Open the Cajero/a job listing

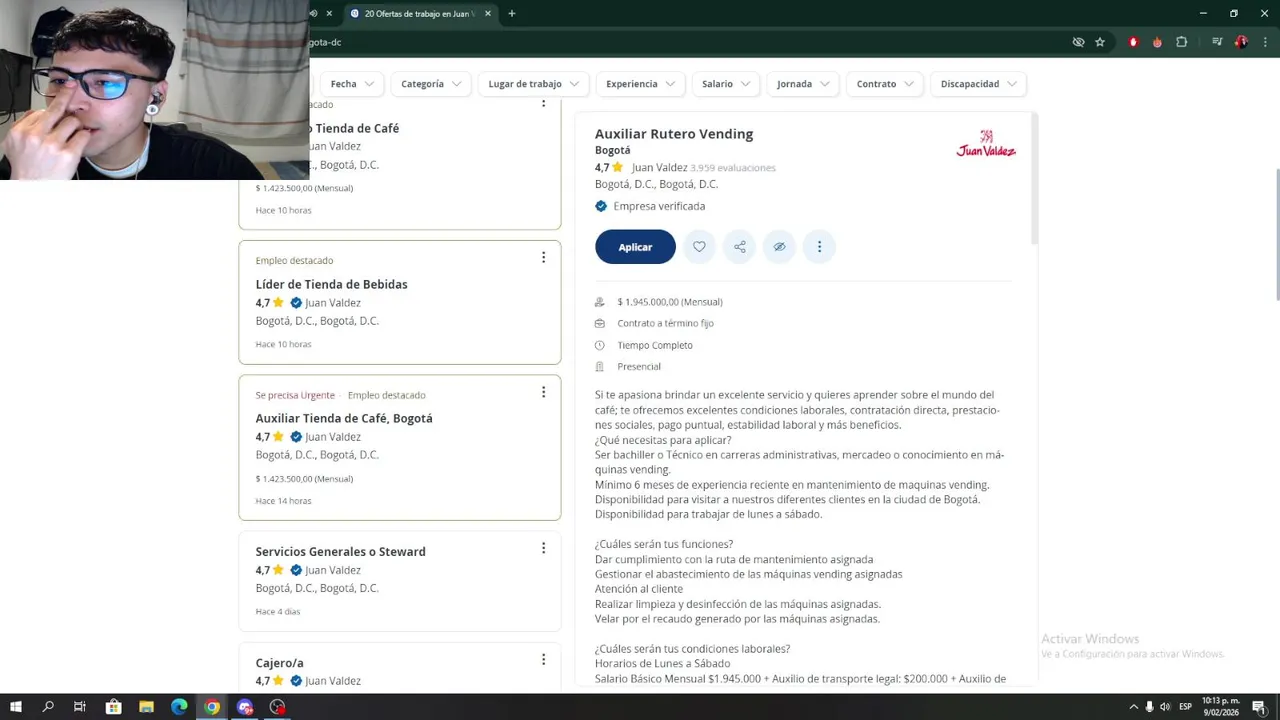tap(279, 663)
